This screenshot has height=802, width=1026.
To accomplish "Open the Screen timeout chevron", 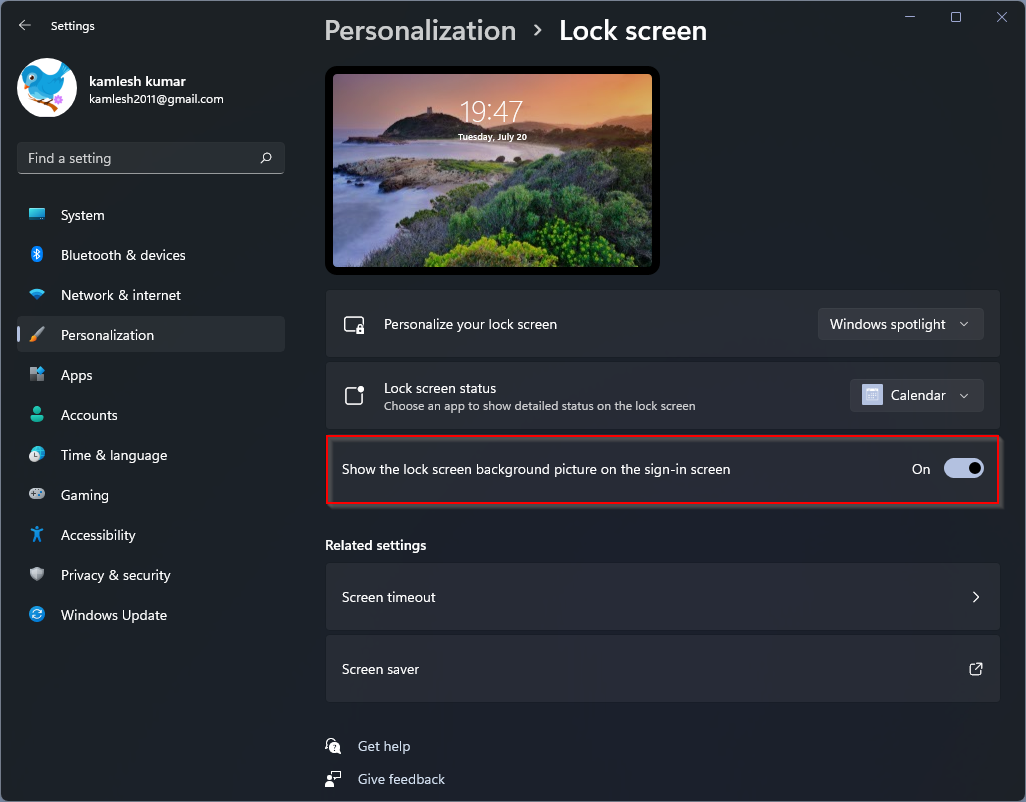I will pos(976,597).
